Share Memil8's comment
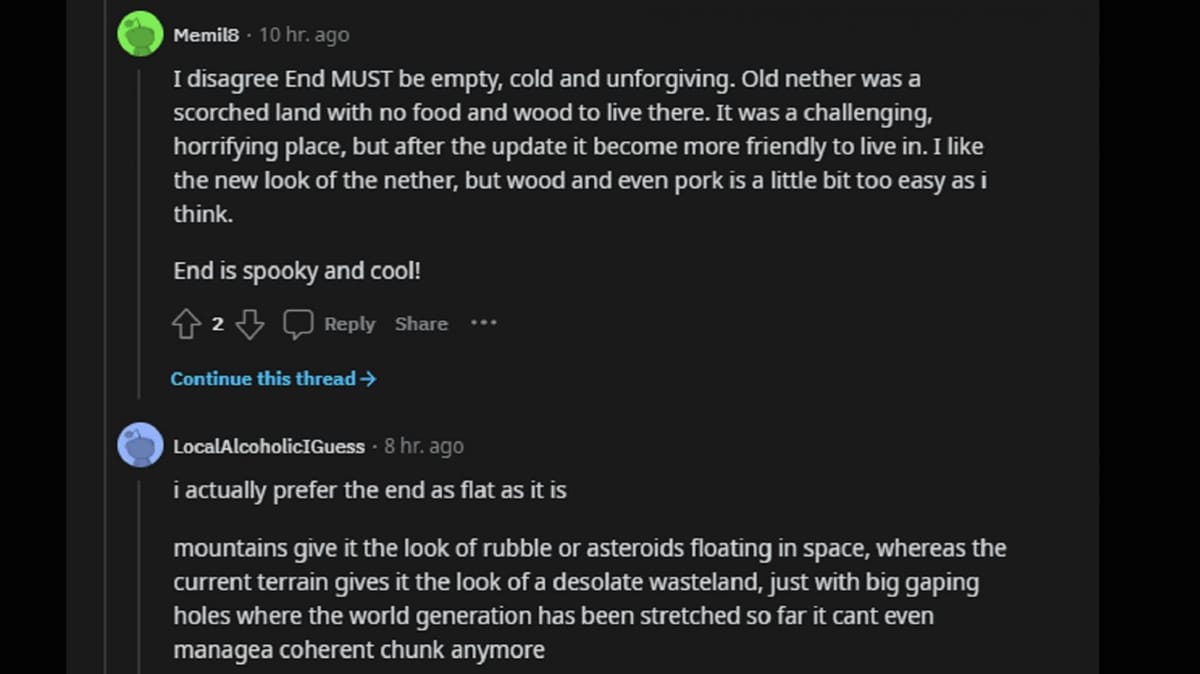The width and height of the screenshot is (1200, 674). pyautogui.click(x=420, y=323)
